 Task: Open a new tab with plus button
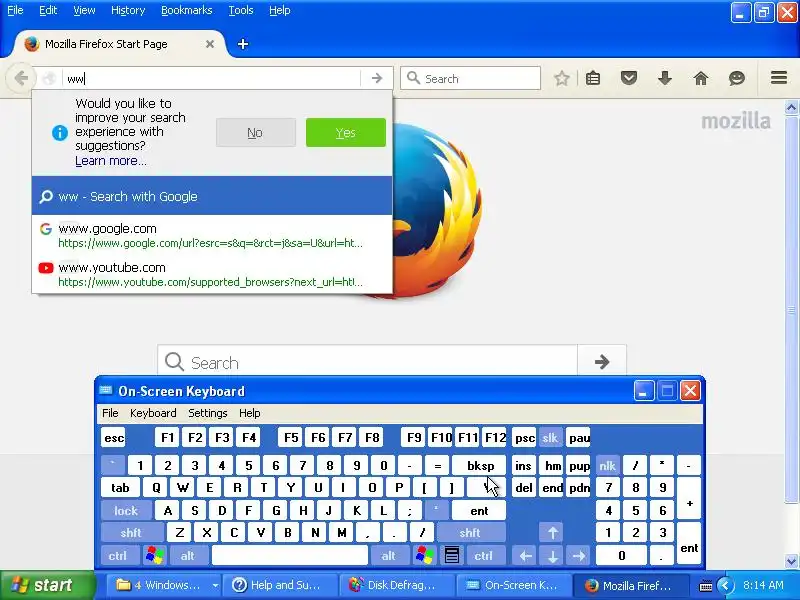point(243,44)
